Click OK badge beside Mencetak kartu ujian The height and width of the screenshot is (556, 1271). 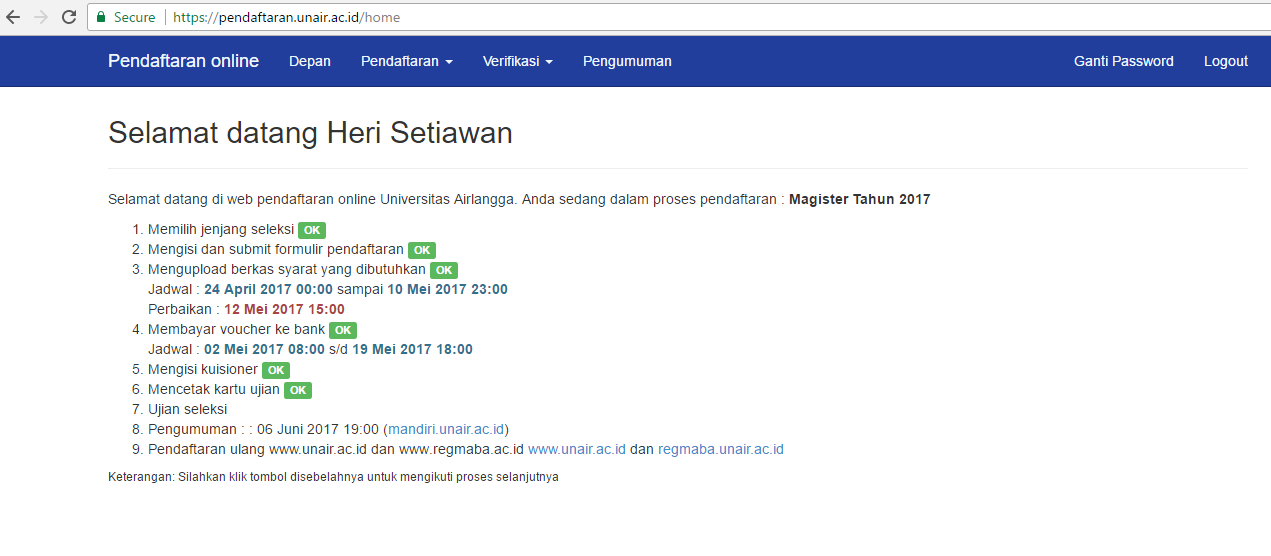tap(298, 390)
